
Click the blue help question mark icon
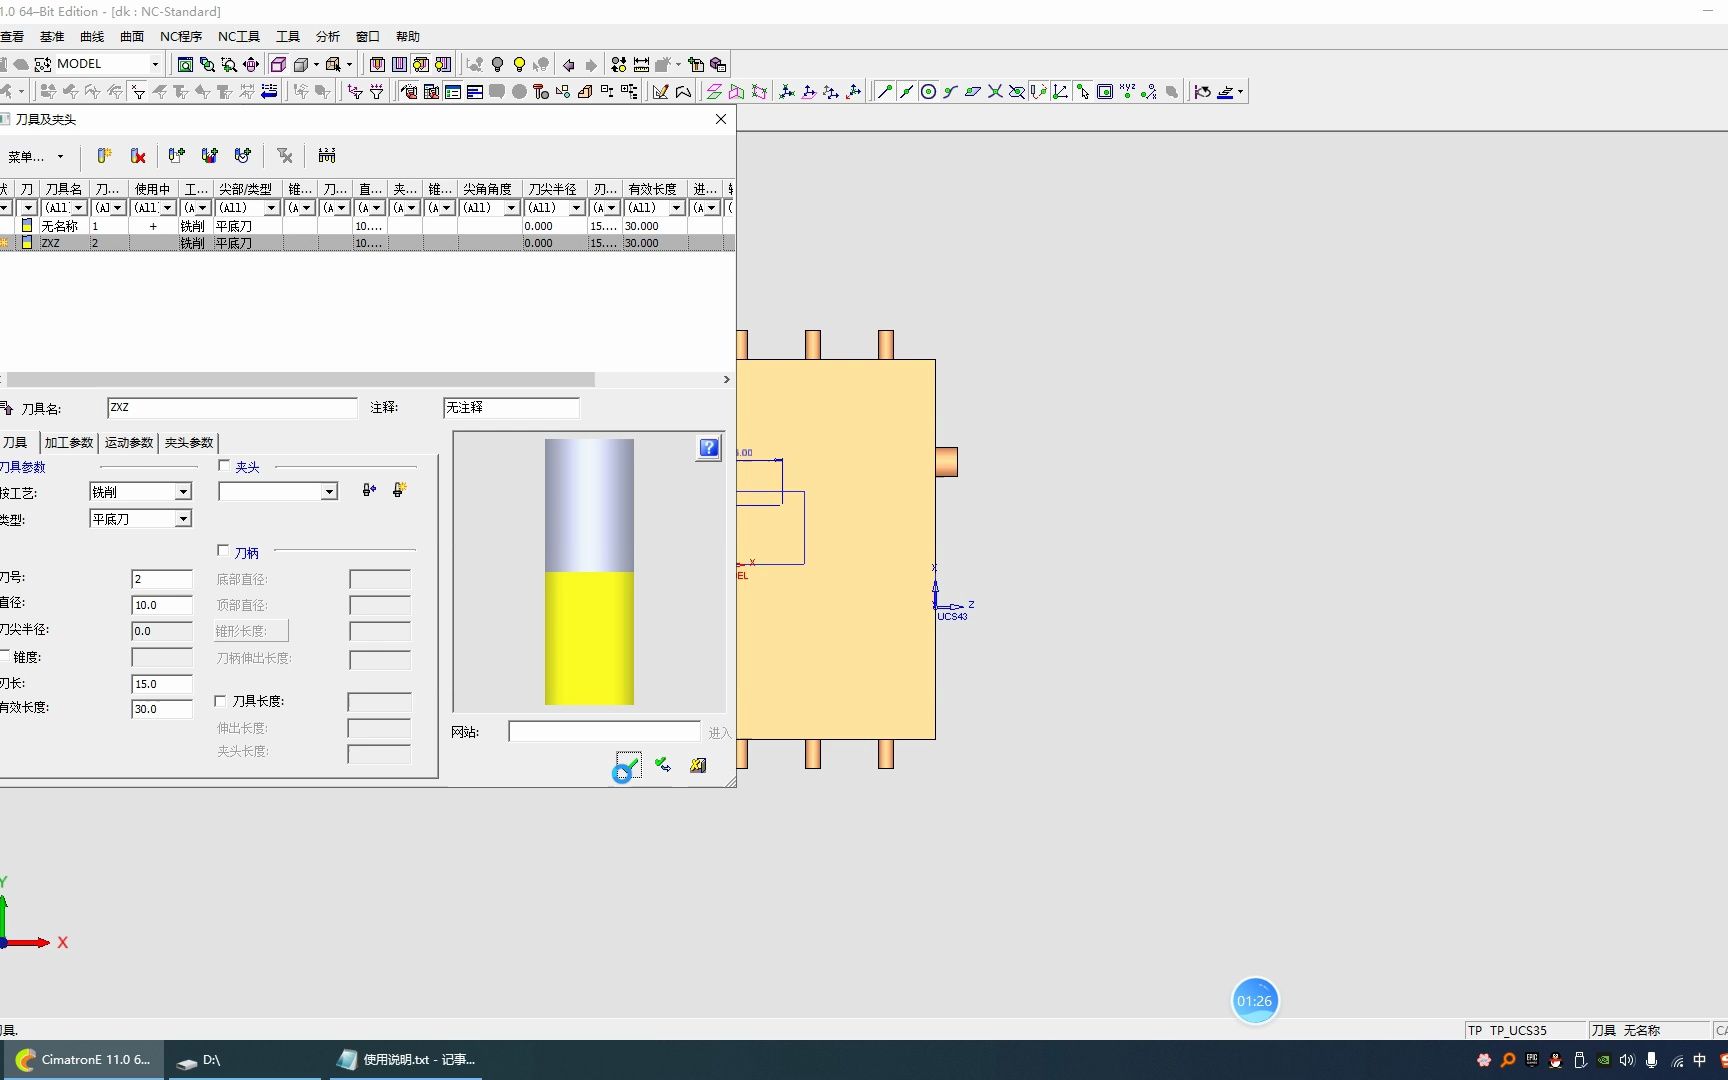(x=708, y=448)
